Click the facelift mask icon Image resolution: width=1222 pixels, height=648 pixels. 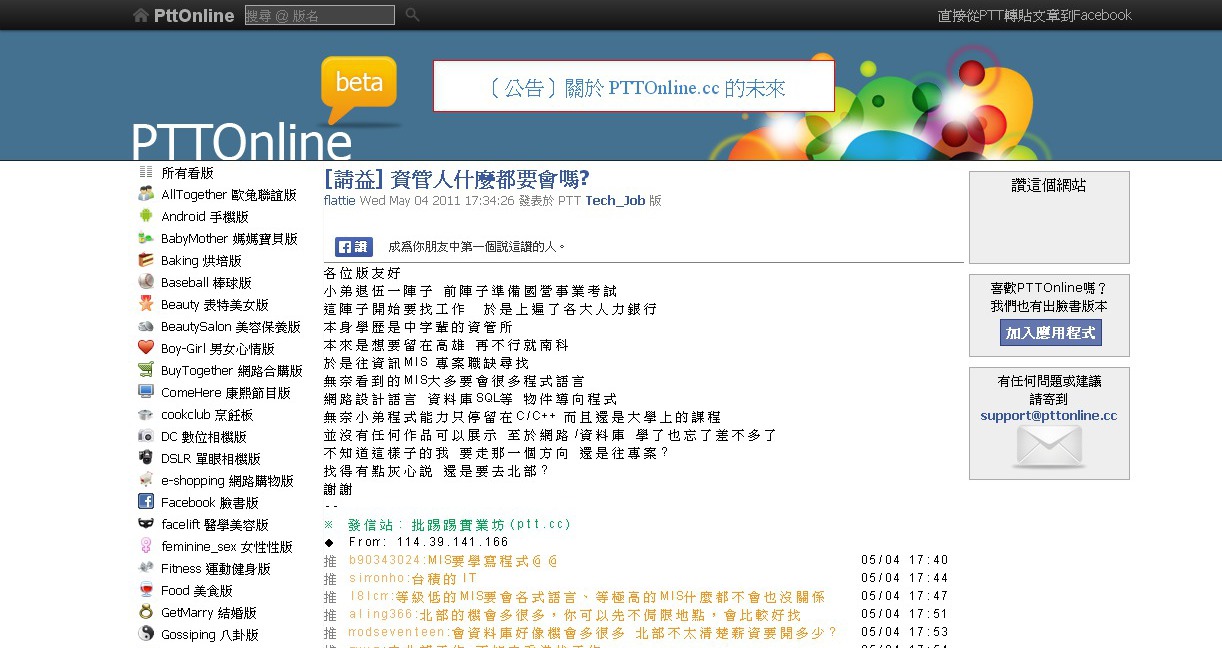click(146, 524)
